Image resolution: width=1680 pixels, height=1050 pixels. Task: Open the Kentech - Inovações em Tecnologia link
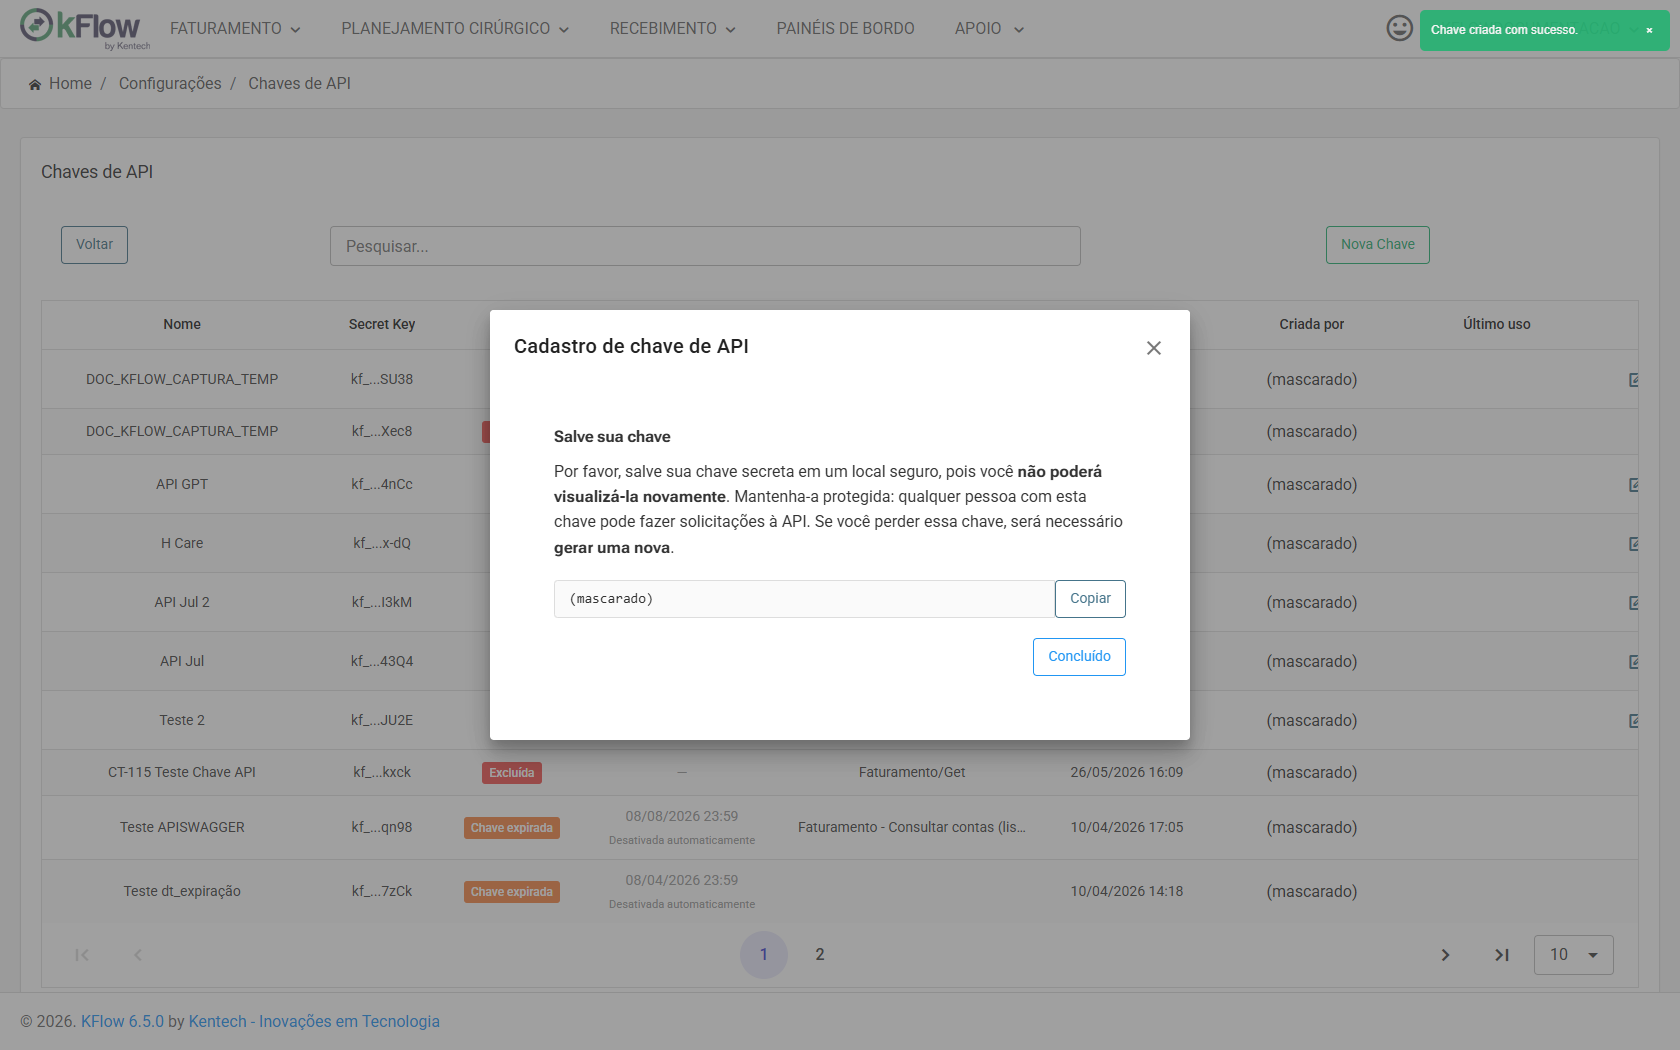(x=314, y=1021)
